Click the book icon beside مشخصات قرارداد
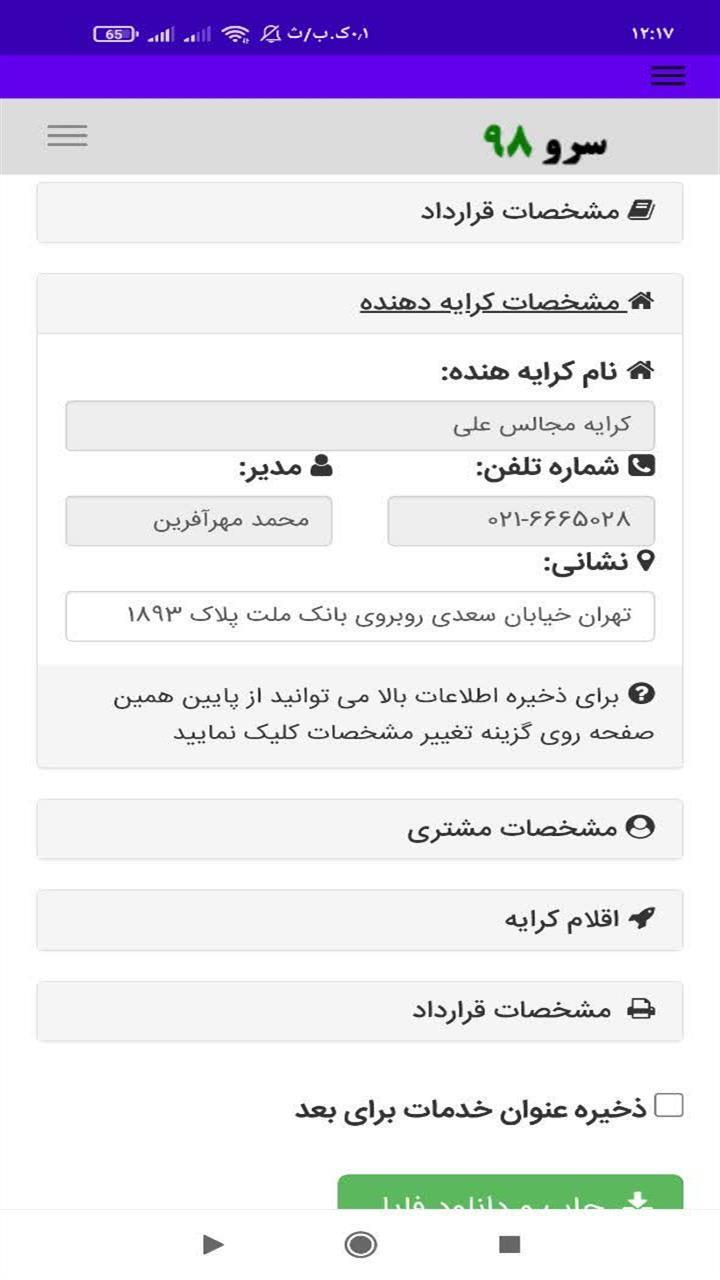This screenshot has height=1280, width=720. [x=640, y=211]
